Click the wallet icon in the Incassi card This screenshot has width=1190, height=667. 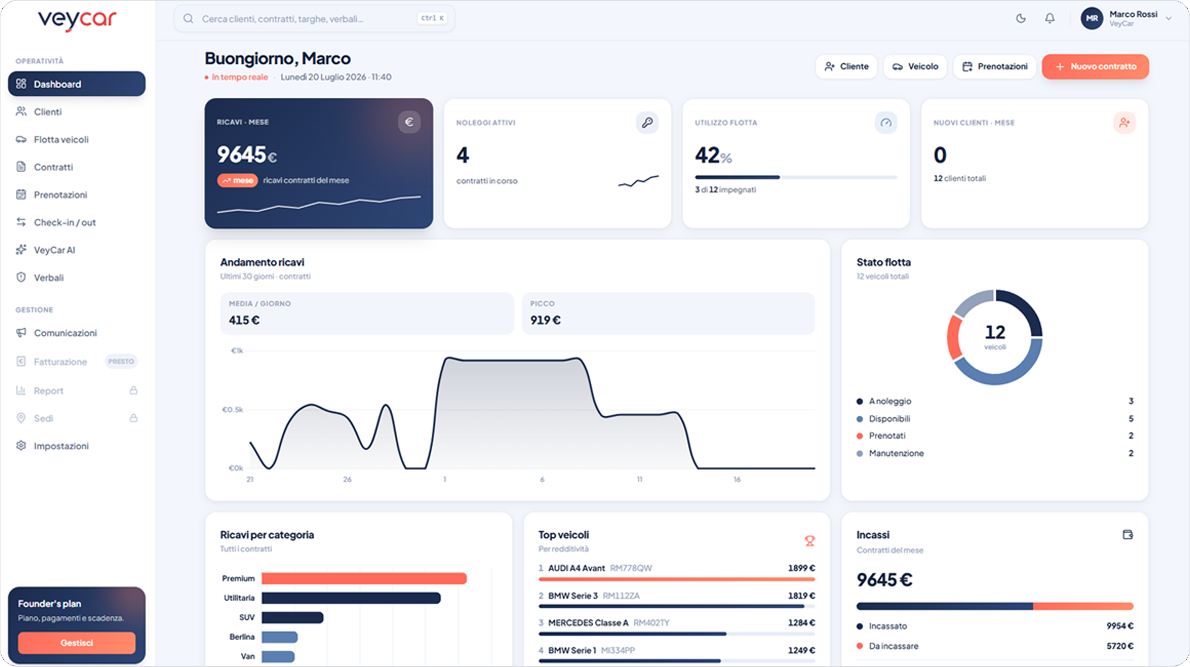pos(1128,535)
